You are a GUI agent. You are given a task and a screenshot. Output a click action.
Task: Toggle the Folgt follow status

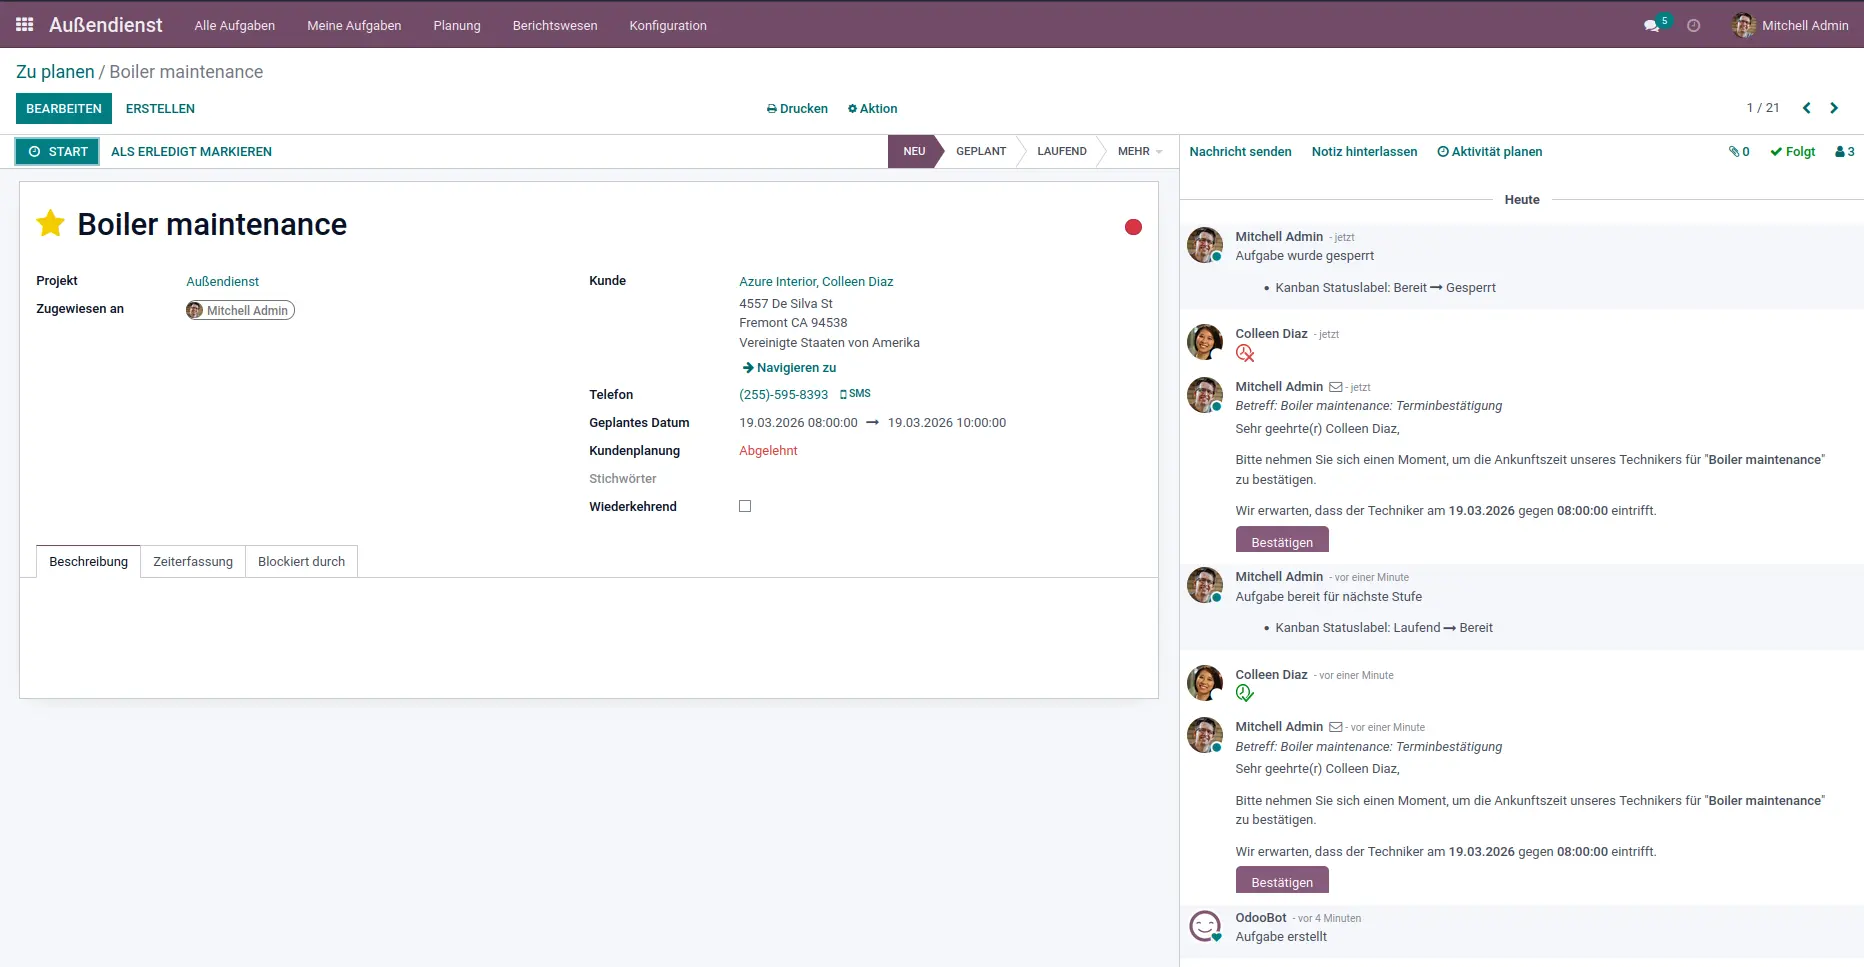[x=1792, y=152]
